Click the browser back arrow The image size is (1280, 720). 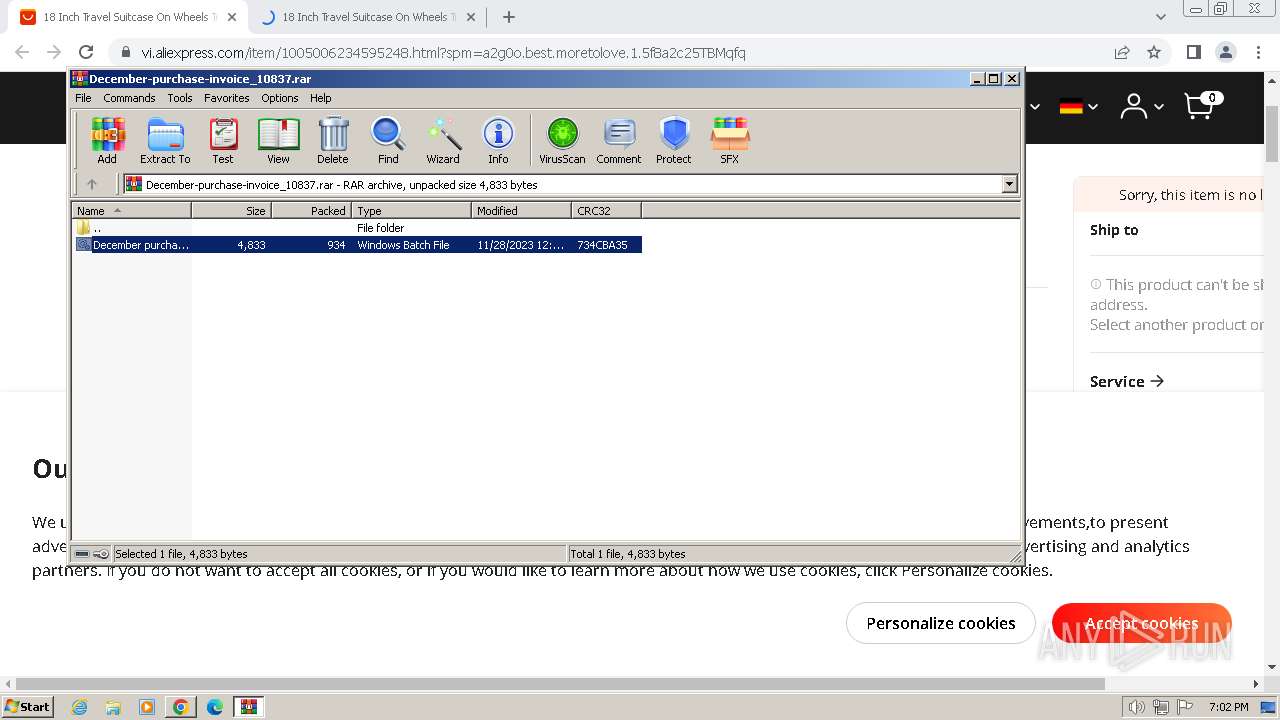click(22, 53)
